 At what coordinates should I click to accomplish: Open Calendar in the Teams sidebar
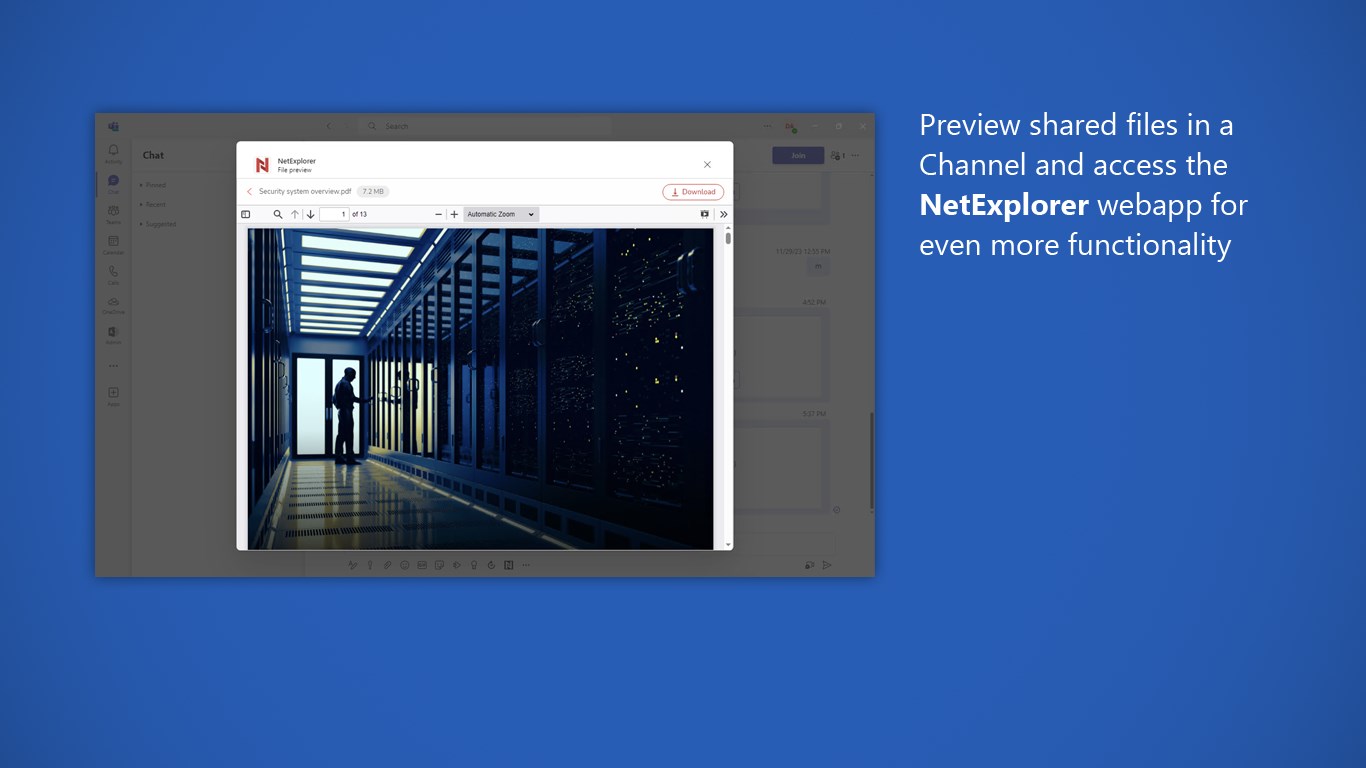pos(113,244)
